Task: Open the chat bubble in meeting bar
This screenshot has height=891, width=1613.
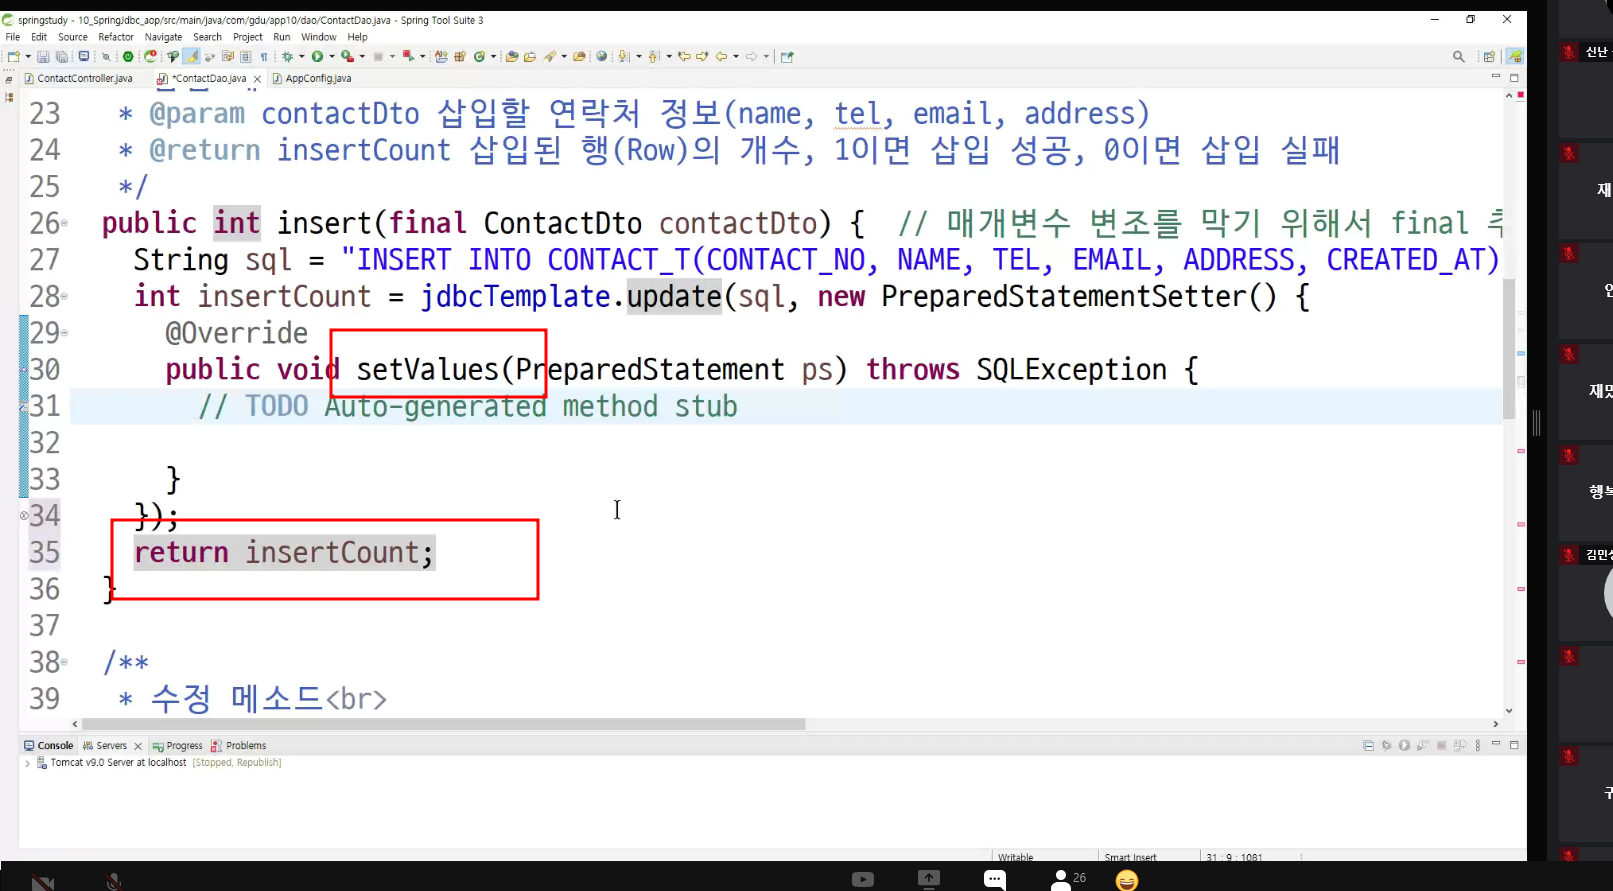Action: 994,880
